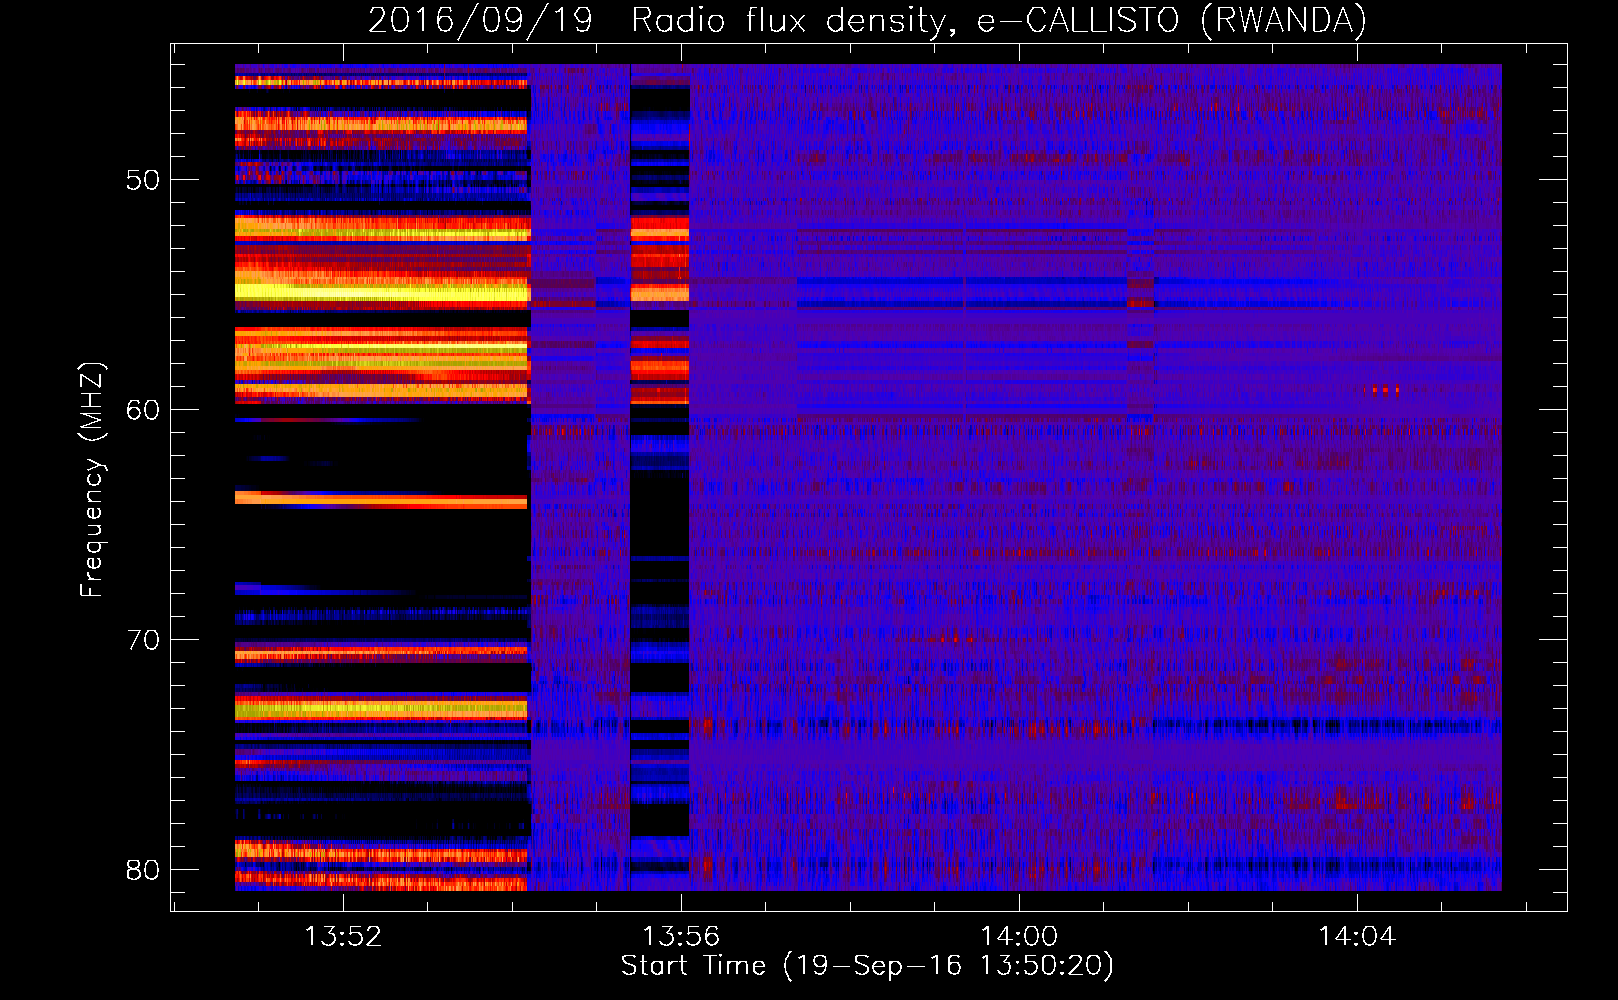Click the 14:00 time tick label
Viewport: 1618px width, 1000px height.
(1019, 937)
